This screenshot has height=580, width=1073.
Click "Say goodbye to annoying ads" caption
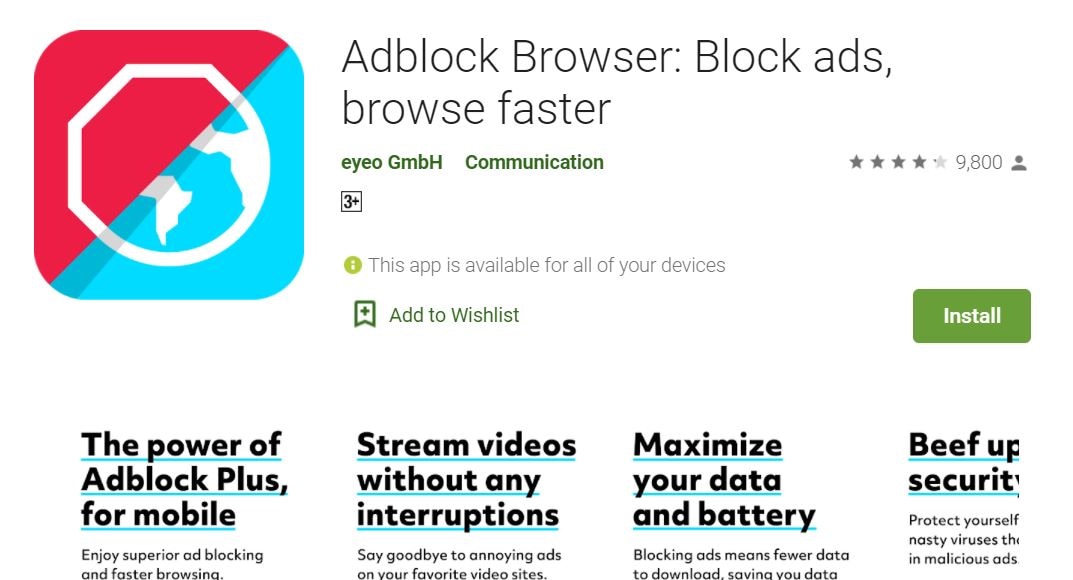point(459,555)
